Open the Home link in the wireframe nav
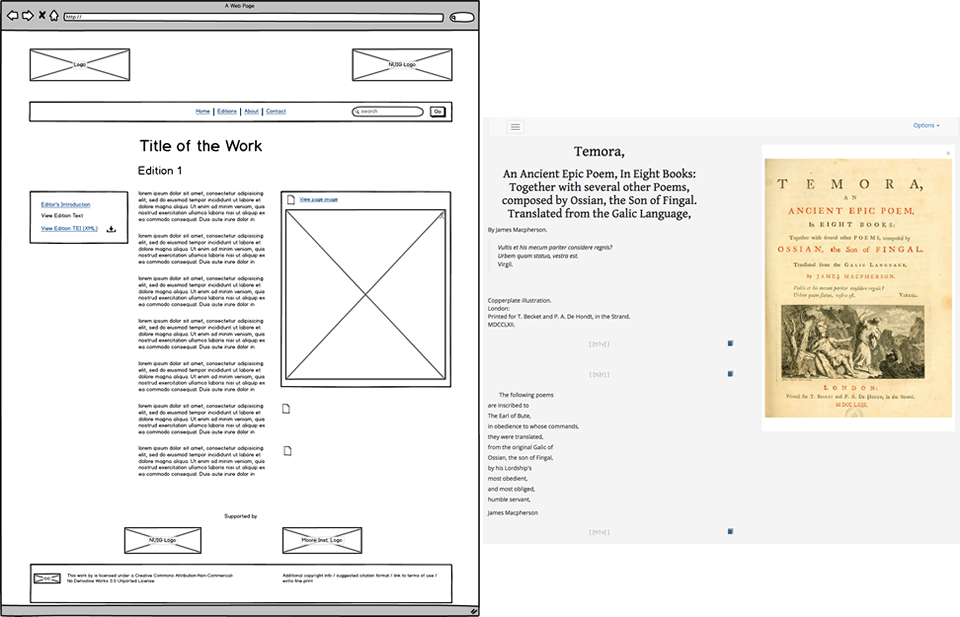 (x=203, y=111)
